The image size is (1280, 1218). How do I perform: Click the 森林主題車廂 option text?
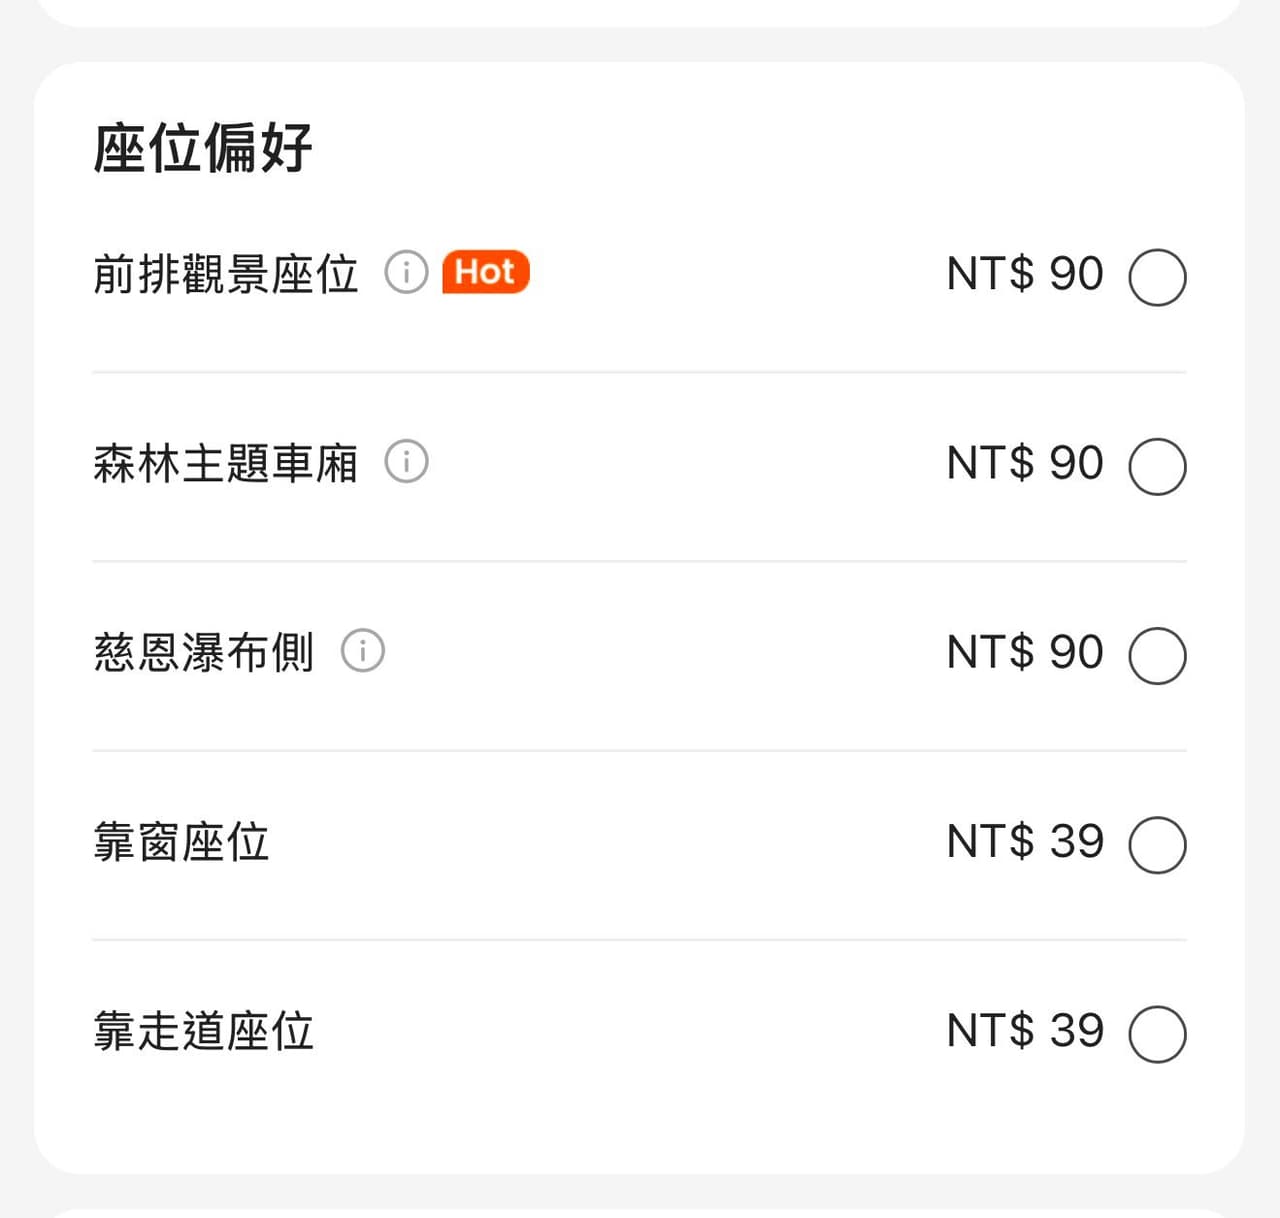[226, 463]
